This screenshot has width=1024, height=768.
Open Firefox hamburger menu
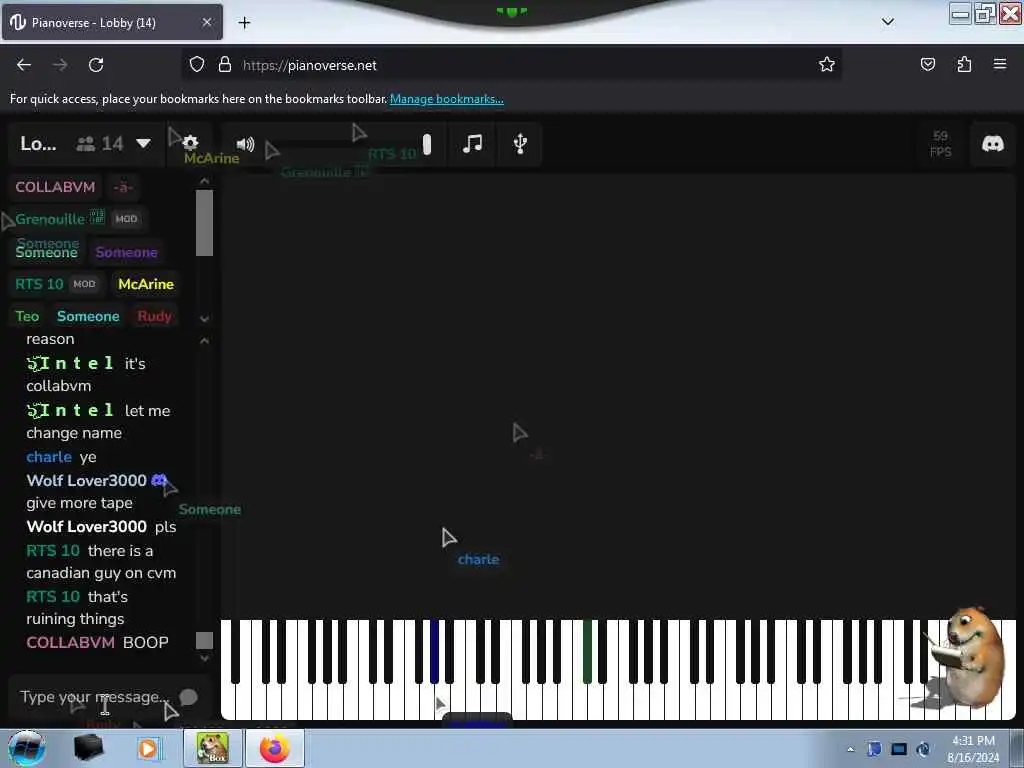1000,64
